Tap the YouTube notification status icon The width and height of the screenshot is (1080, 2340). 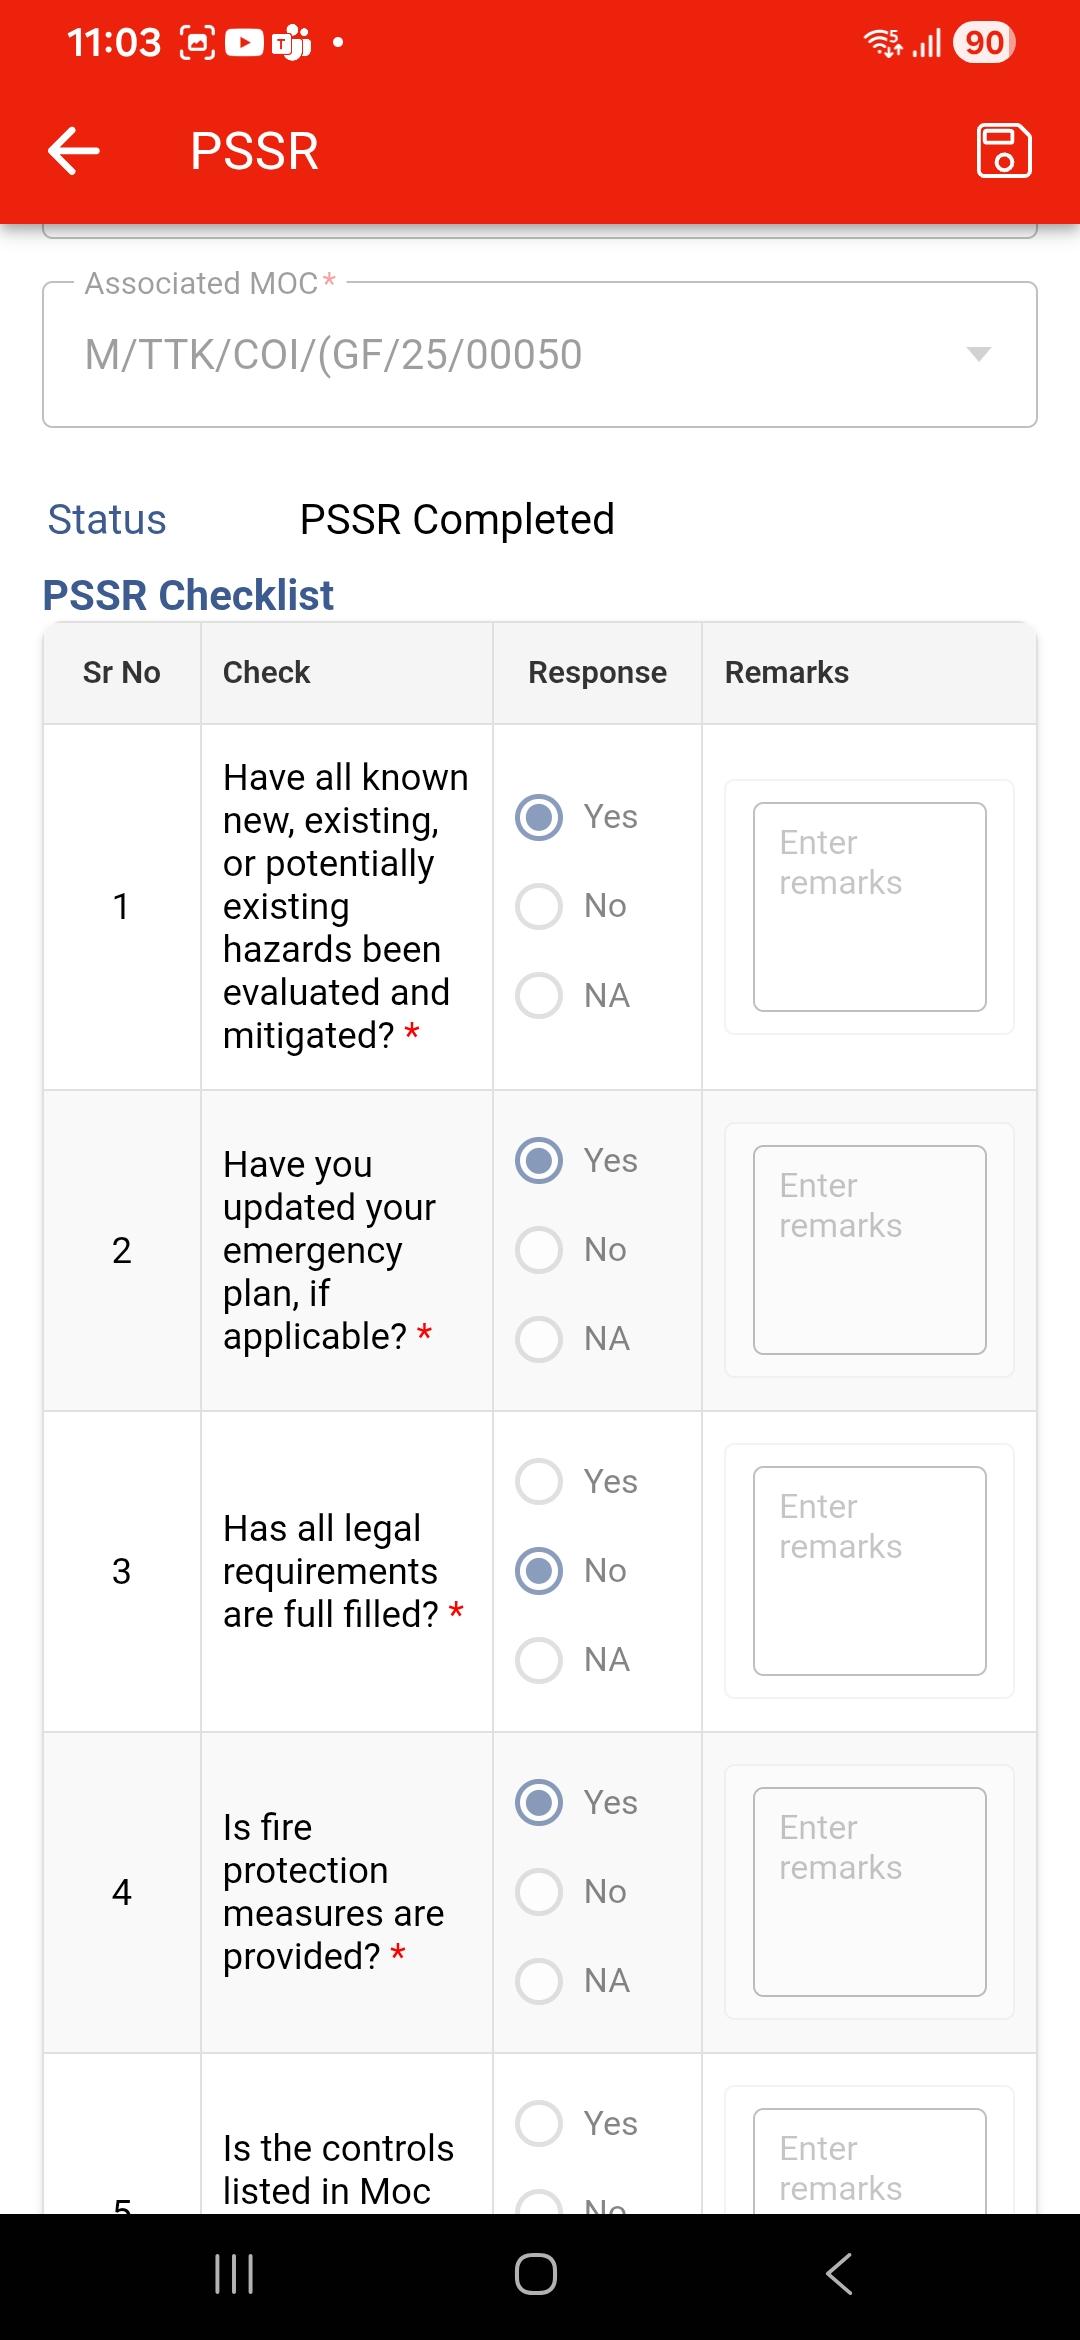[x=244, y=42]
